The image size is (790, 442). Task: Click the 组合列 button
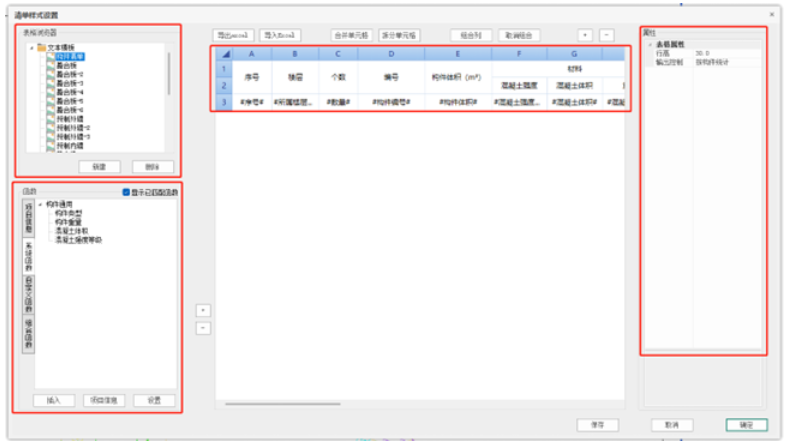pyautogui.click(x=471, y=35)
